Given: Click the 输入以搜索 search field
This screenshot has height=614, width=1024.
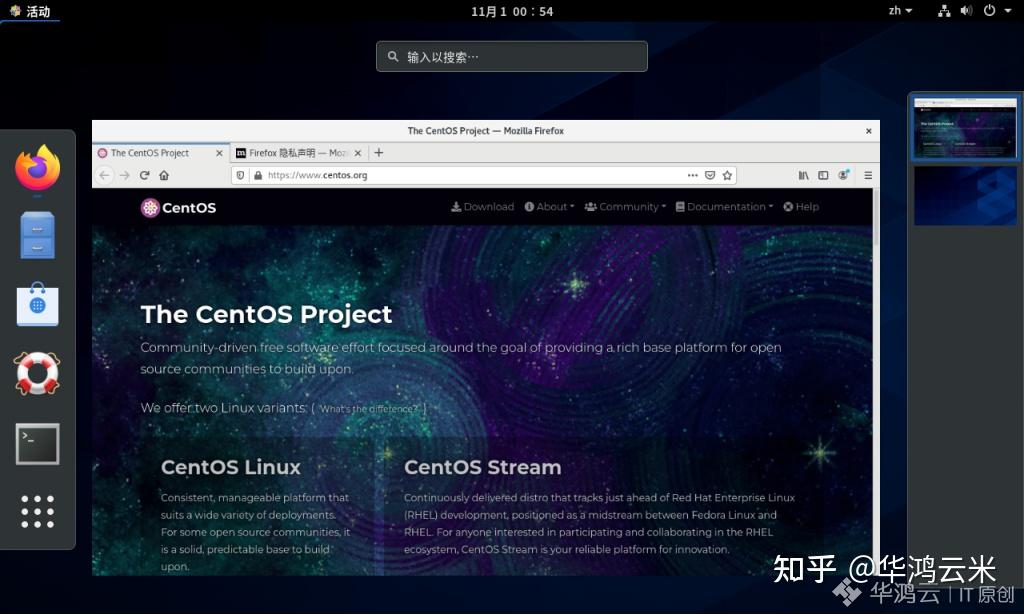Looking at the screenshot, I should pos(511,56).
